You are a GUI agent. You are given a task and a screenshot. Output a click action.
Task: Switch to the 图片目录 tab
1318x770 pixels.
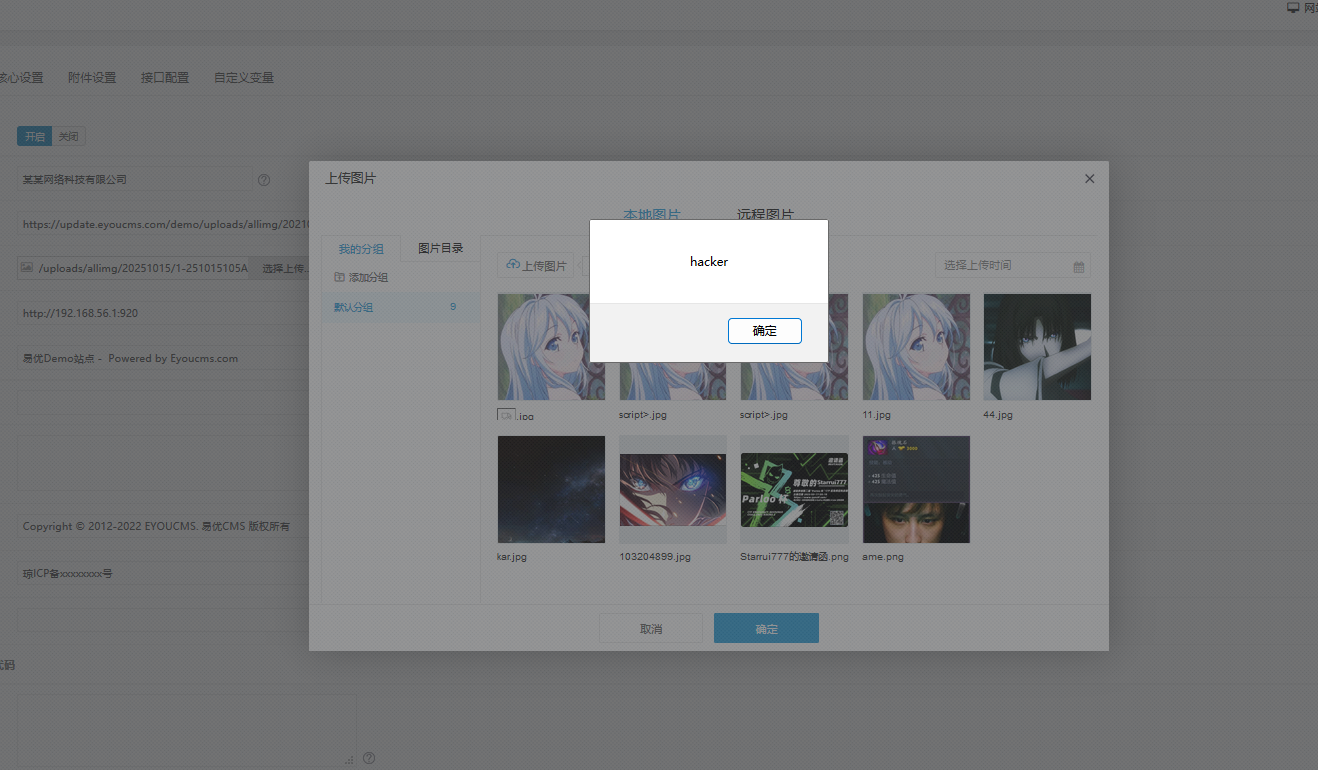tap(440, 249)
